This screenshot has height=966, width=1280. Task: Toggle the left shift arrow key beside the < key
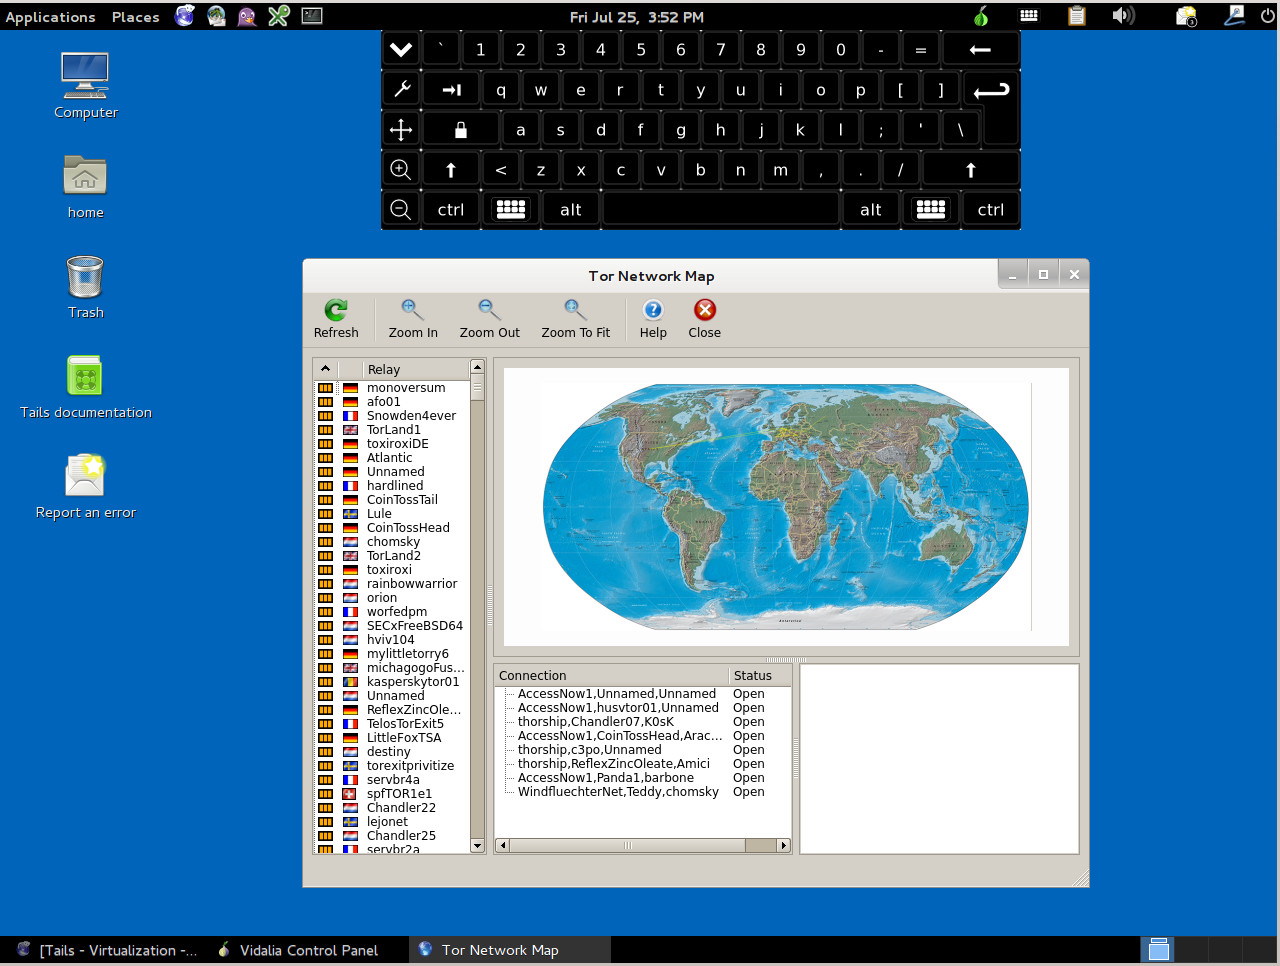pos(451,169)
